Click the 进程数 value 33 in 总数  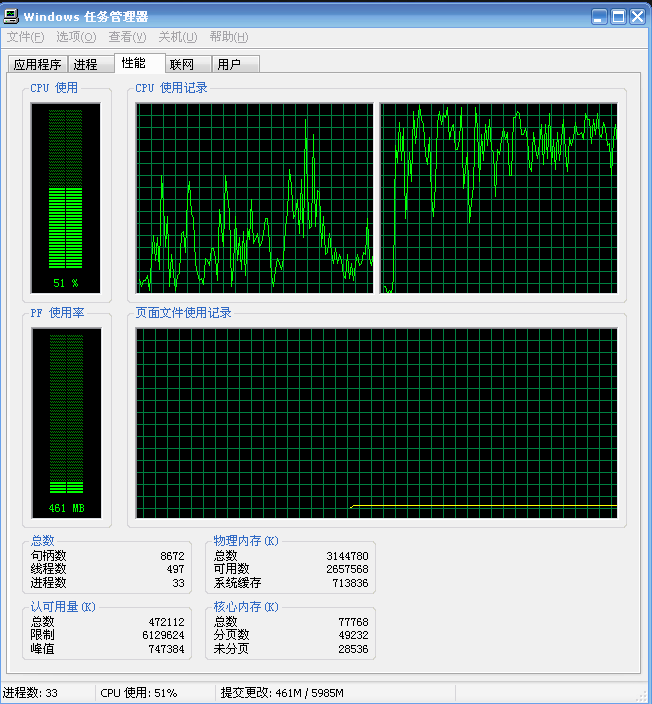click(x=179, y=583)
